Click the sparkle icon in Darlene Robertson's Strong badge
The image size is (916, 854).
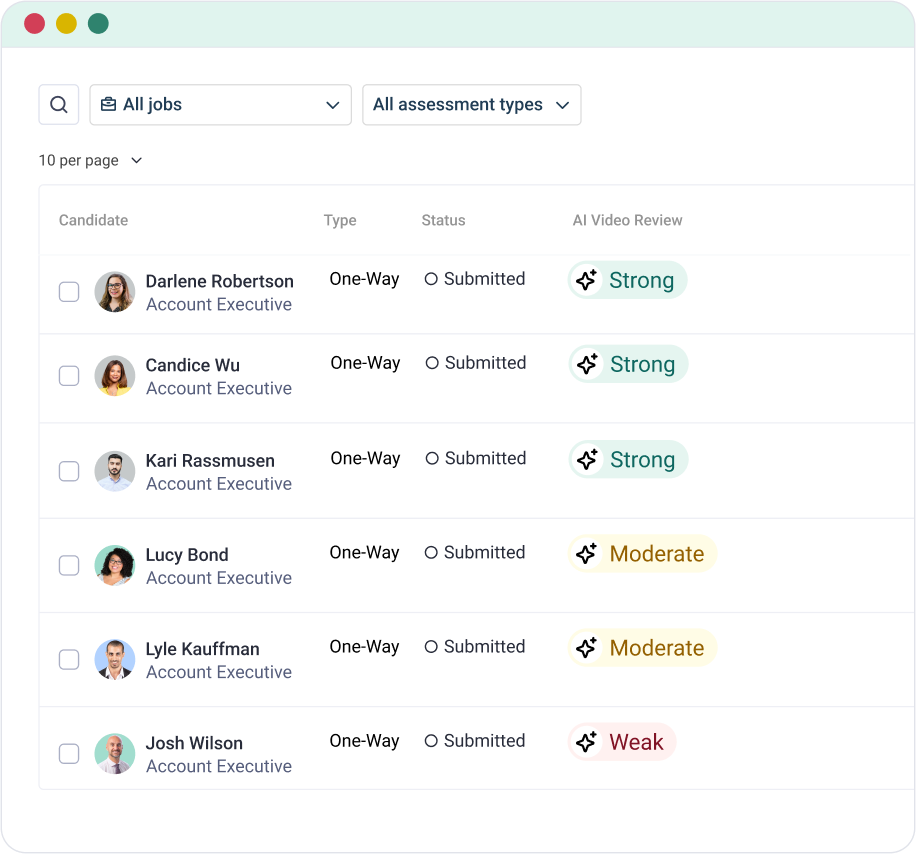(587, 280)
